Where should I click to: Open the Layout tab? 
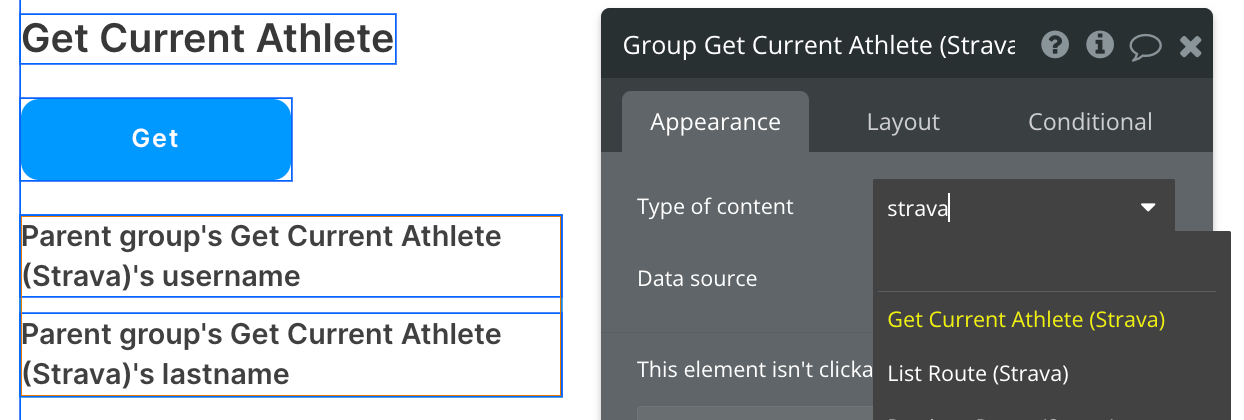(903, 122)
